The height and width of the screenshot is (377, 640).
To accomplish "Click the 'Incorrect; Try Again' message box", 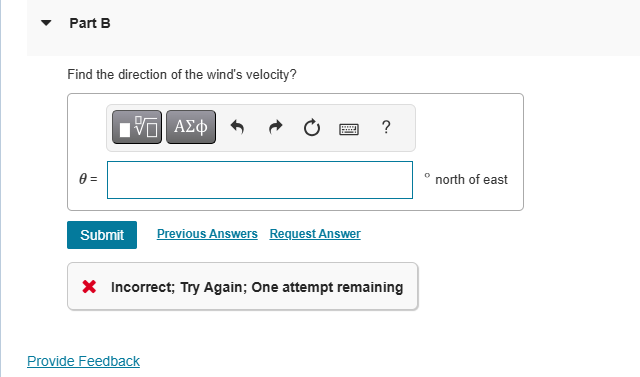I will coord(243,286).
